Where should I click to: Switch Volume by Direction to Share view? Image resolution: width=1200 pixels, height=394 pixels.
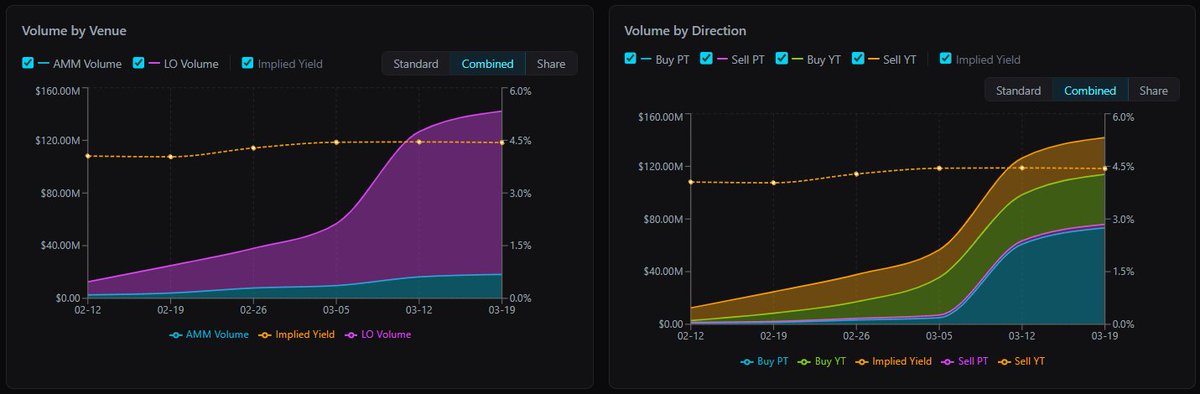[1153, 90]
